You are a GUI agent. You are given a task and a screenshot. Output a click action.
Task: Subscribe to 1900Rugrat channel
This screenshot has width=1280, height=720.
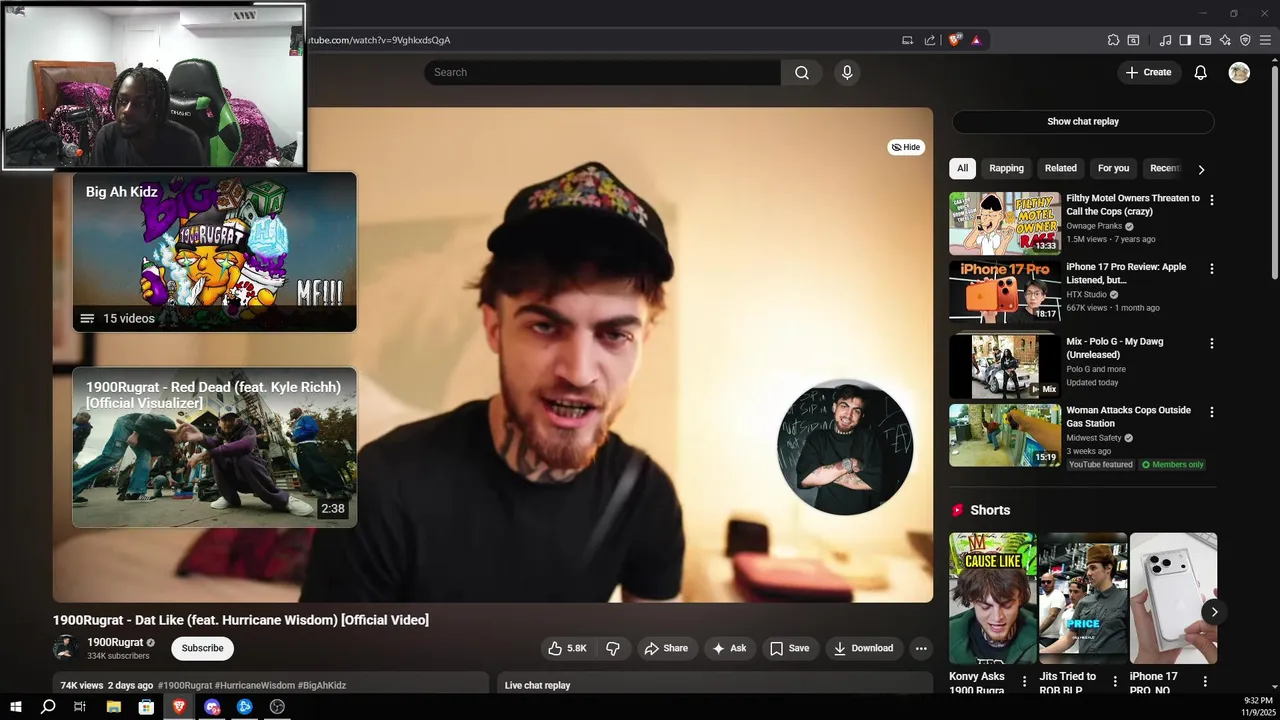202,648
